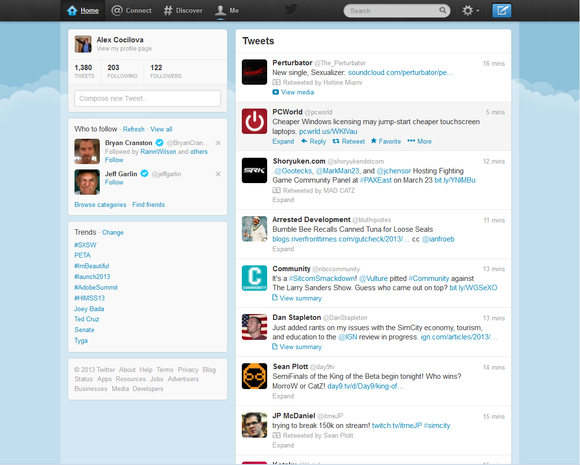Viewport: 580px width, 465px height.
Task: Open the #AdobeSummit trend
Action: pyautogui.click(x=96, y=287)
